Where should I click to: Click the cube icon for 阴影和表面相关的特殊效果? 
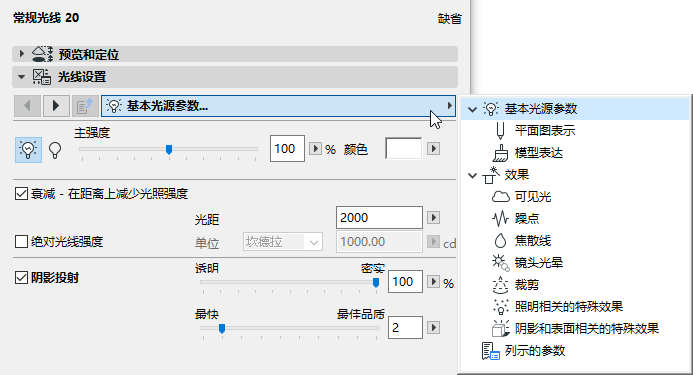(500, 329)
